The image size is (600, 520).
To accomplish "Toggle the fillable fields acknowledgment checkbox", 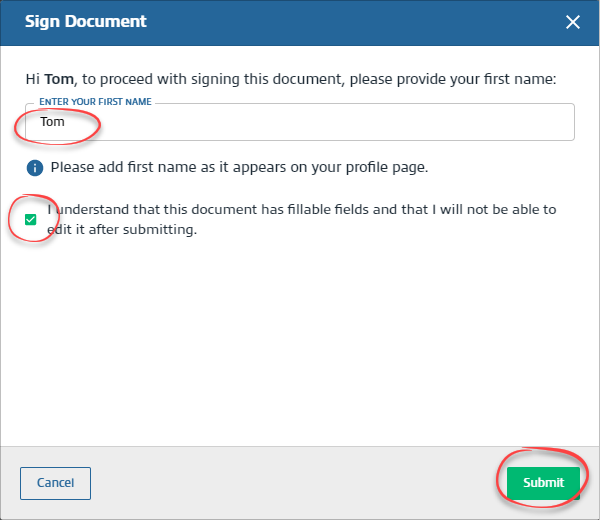I will (30, 220).
